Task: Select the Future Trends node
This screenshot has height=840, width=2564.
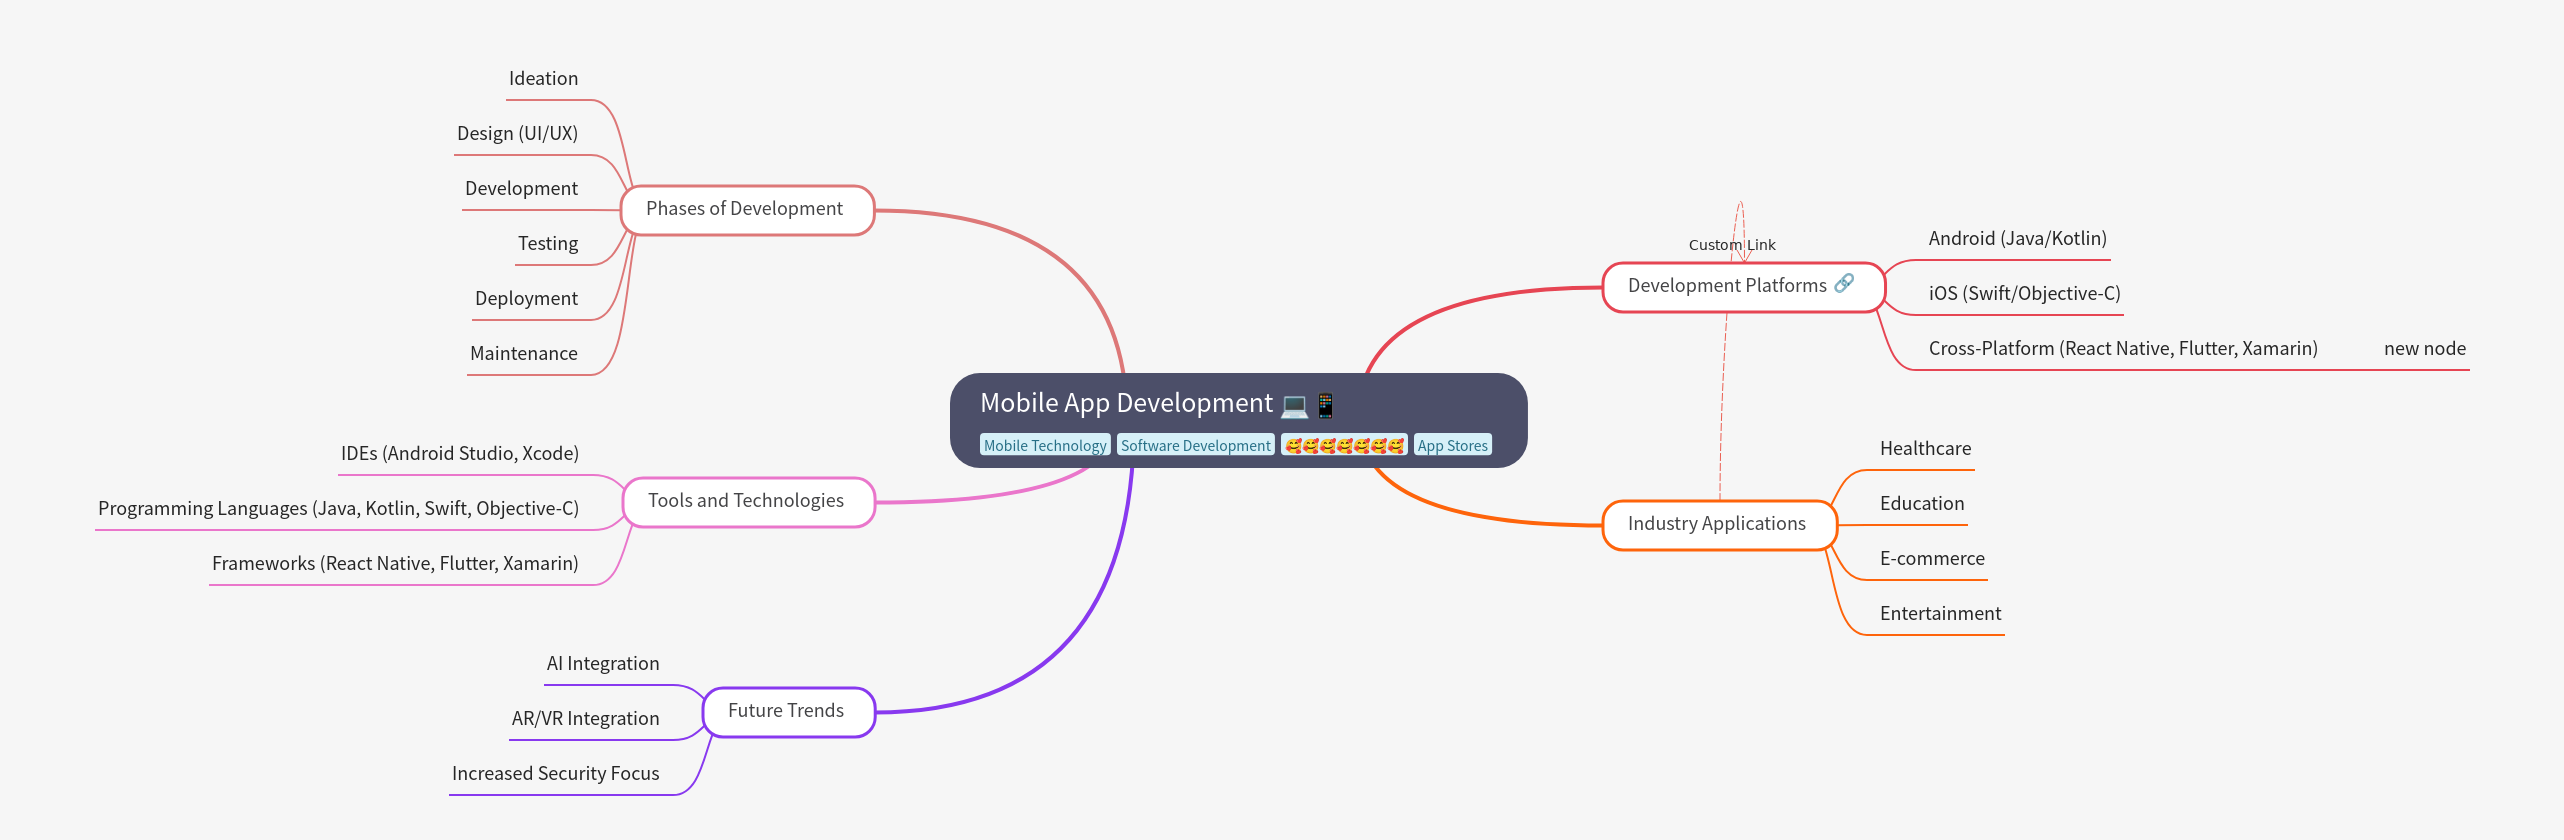Action: pos(787,712)
